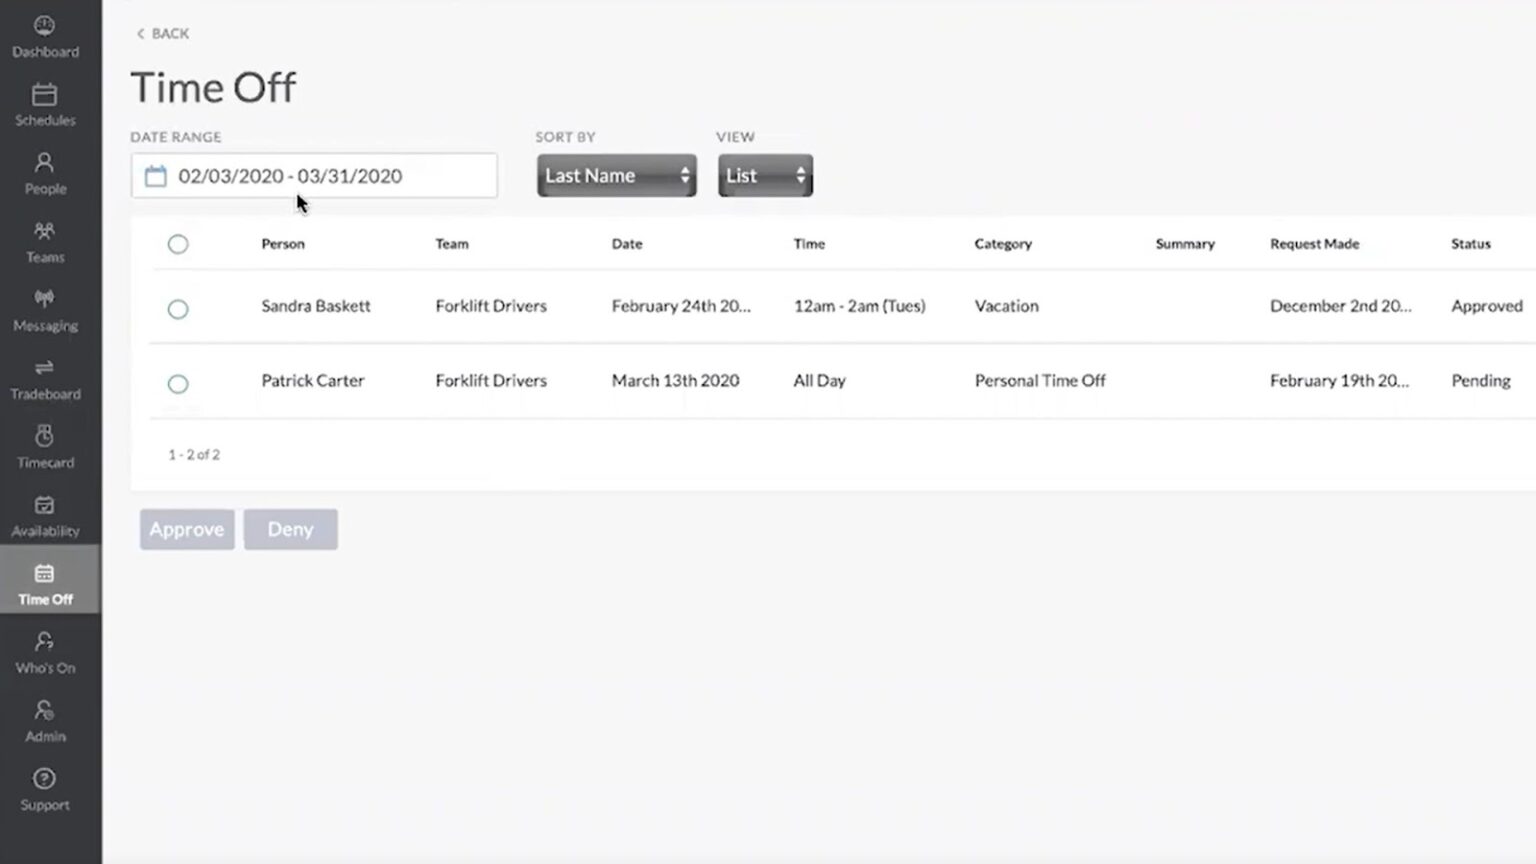Screen dimensions: 1536x864
Task: Select the Teams sidebar icon
Action: coord(44,232)
